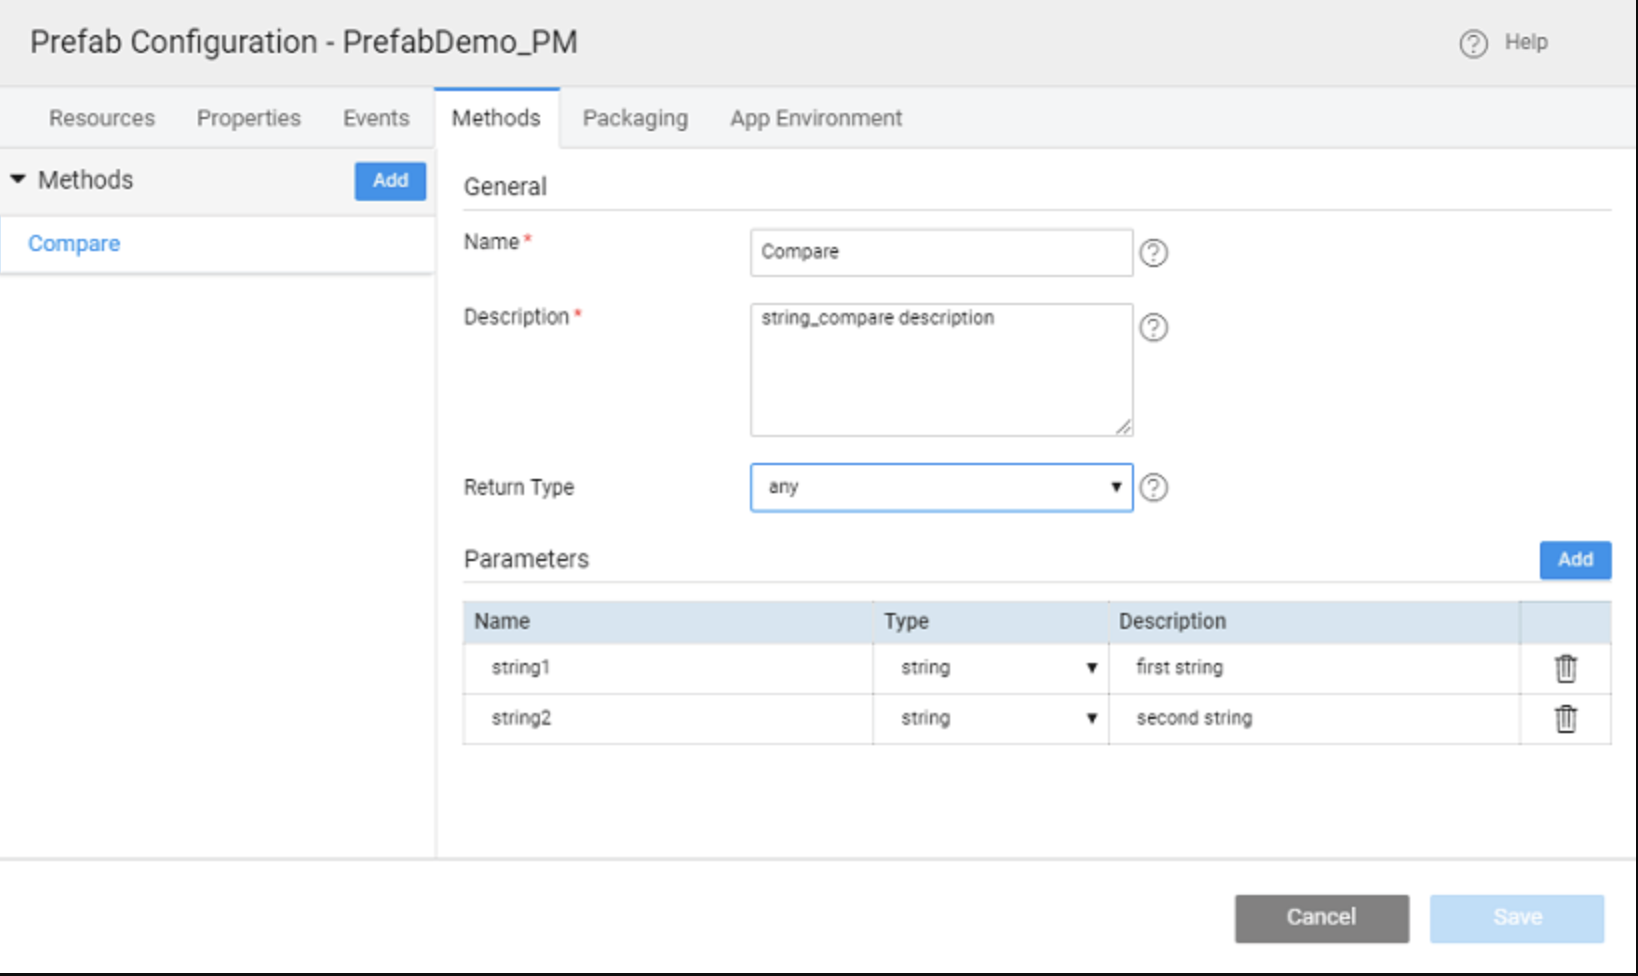1638x976 pixels.
Task: Open the Type dropdown for string1
Action: click(990, 668)
